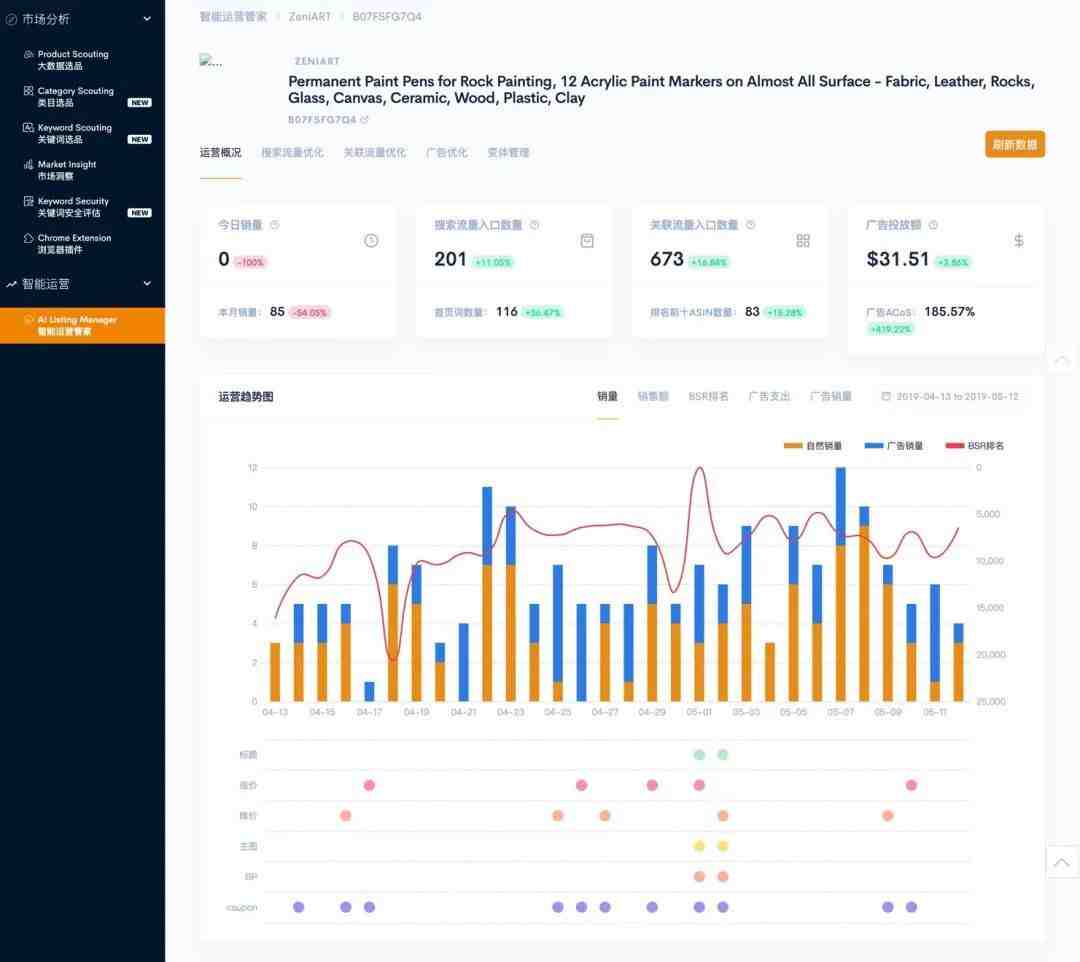
Task: Collapse the 市场分析 sidebar section
Action: pos(147,19)
